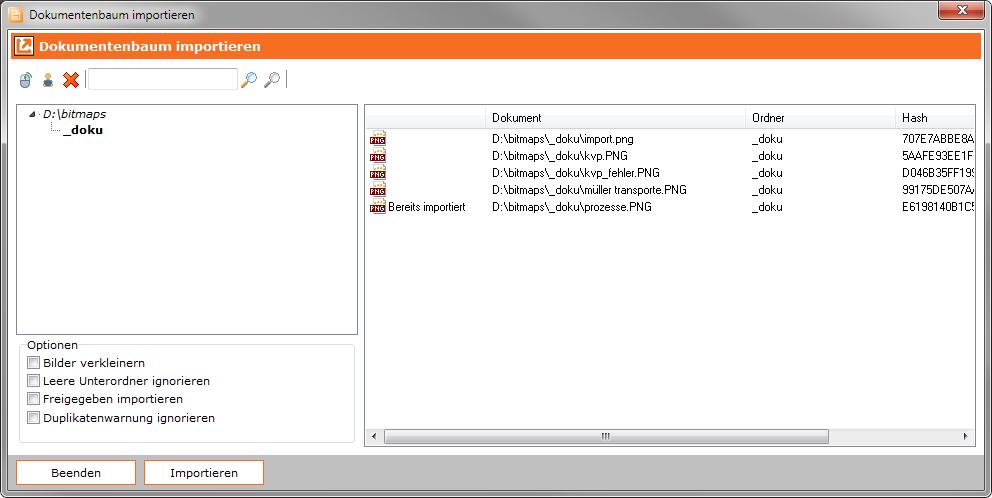
Task: Click the blue magnifier search icon
Action: [x=249, y=80]
